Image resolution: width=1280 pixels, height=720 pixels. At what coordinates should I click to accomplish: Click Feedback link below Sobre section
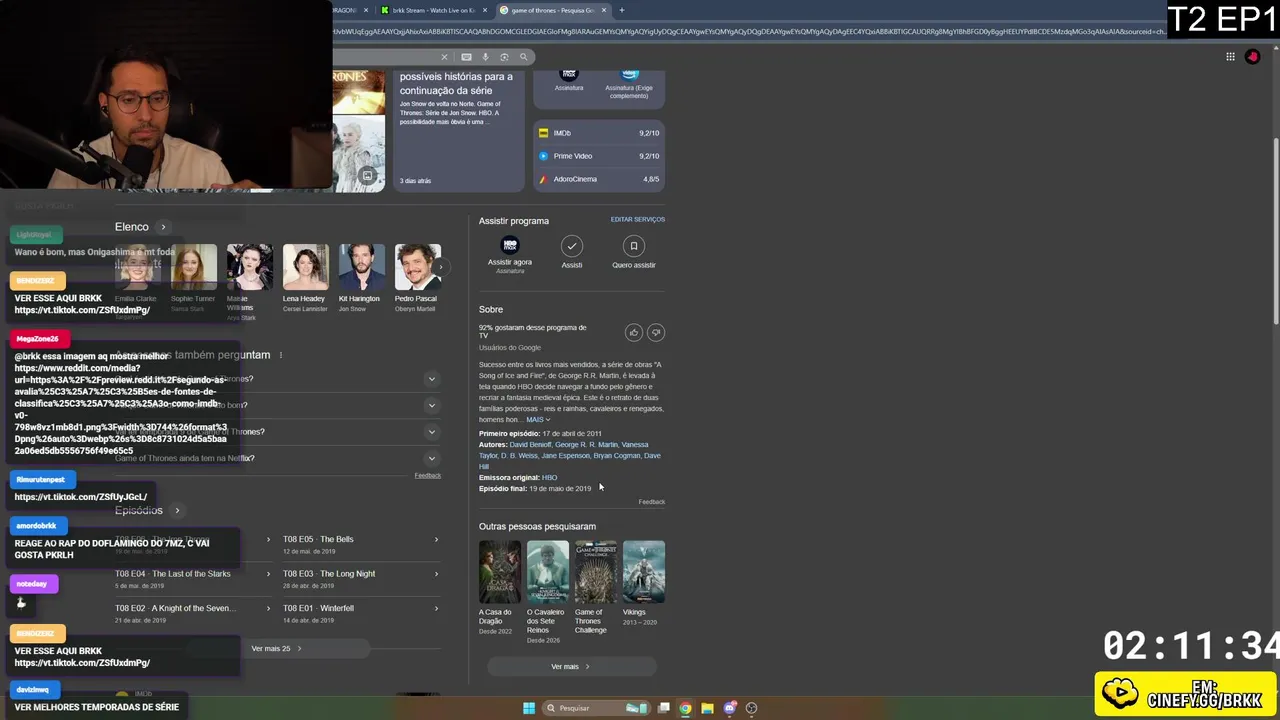pyautogui.click(x=652, y=502)
